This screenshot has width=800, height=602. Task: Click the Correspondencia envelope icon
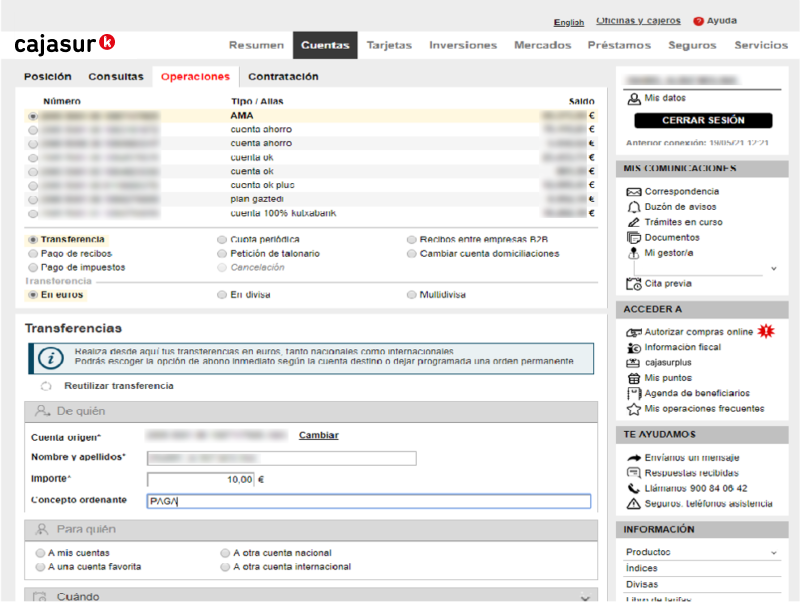[633, 192]
